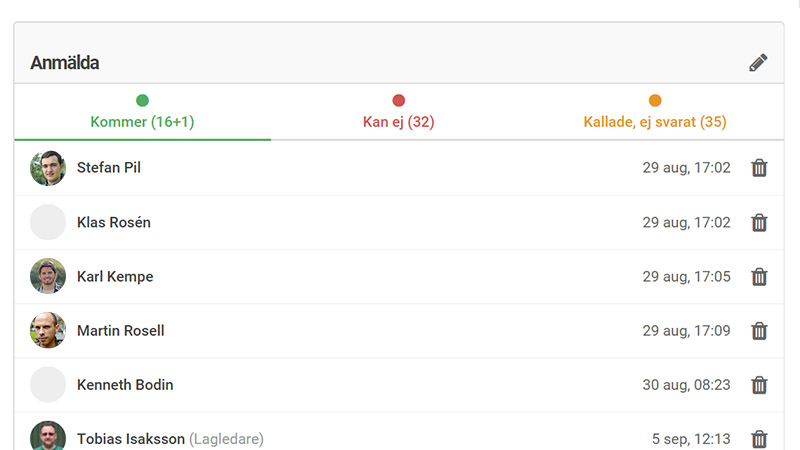Image resolution: width=800 pixels, height=450 pixels.
Task: Show the Kallade, ej svarat (35) tab
Action: click(x=654, y=113)
